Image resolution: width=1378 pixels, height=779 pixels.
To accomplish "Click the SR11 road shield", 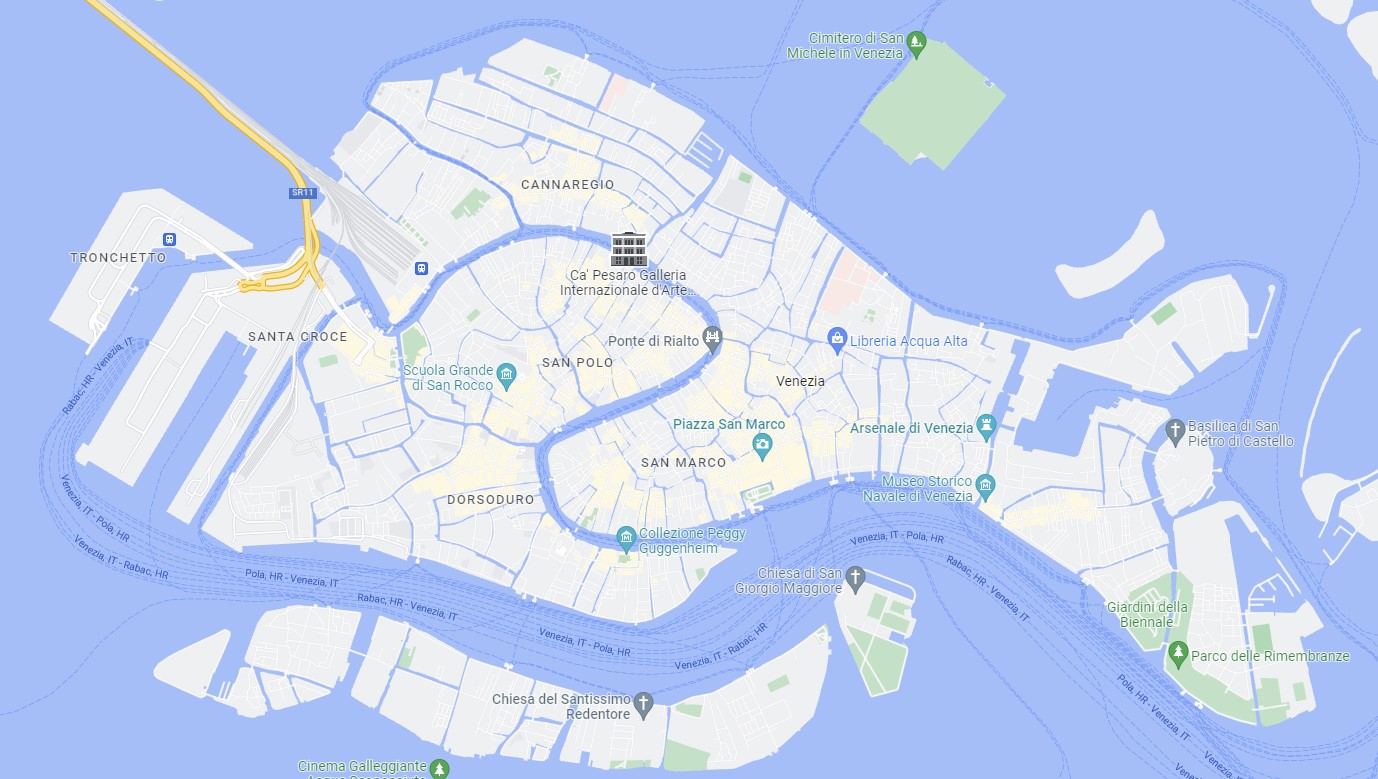I will [x=301, y=192].
